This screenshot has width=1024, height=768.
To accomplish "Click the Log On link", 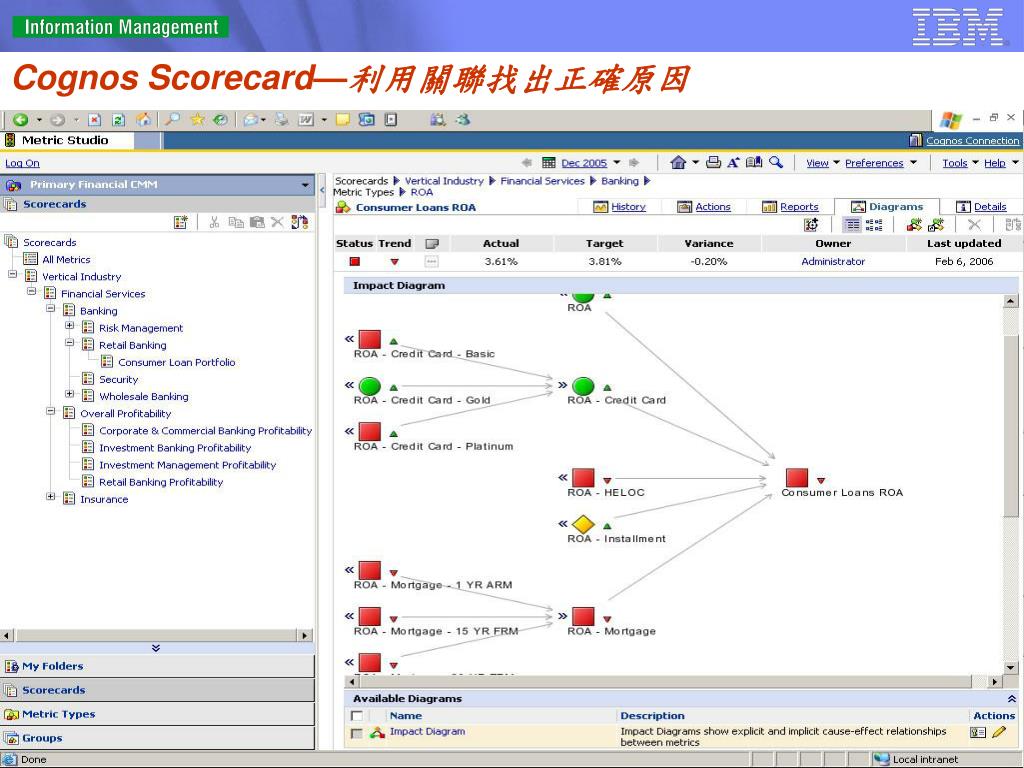I will pyautogui.click(x=22, y=163).
